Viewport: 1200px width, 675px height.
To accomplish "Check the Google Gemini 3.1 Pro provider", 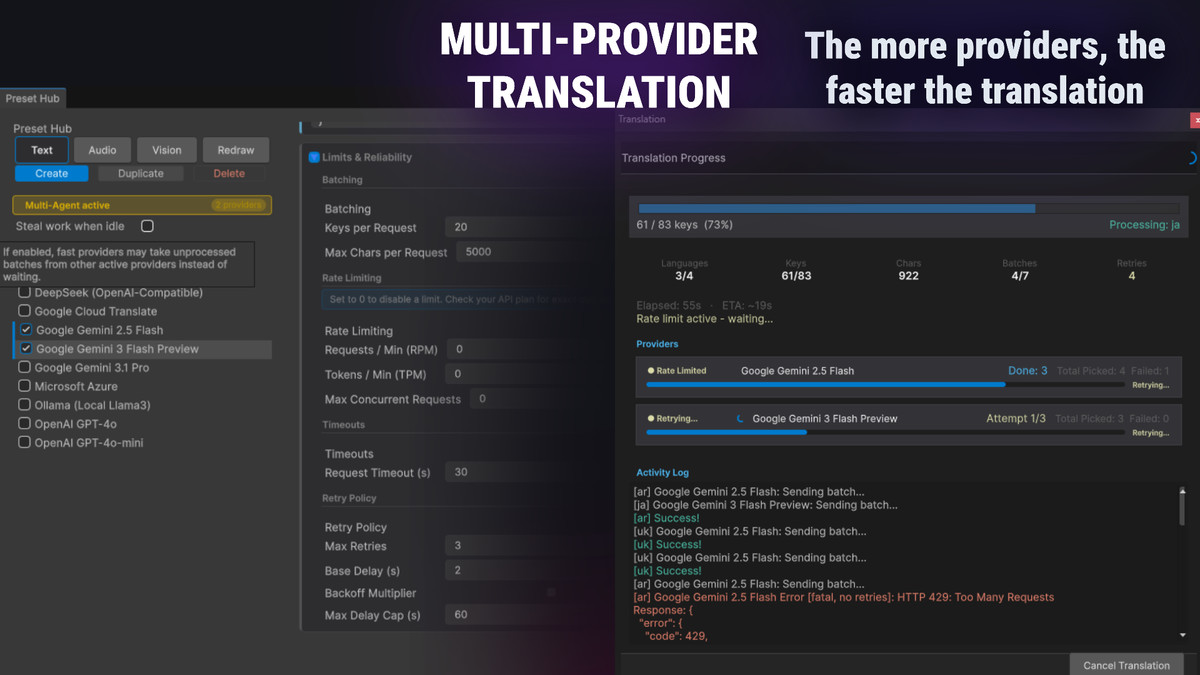I will [x=24, y=367].
